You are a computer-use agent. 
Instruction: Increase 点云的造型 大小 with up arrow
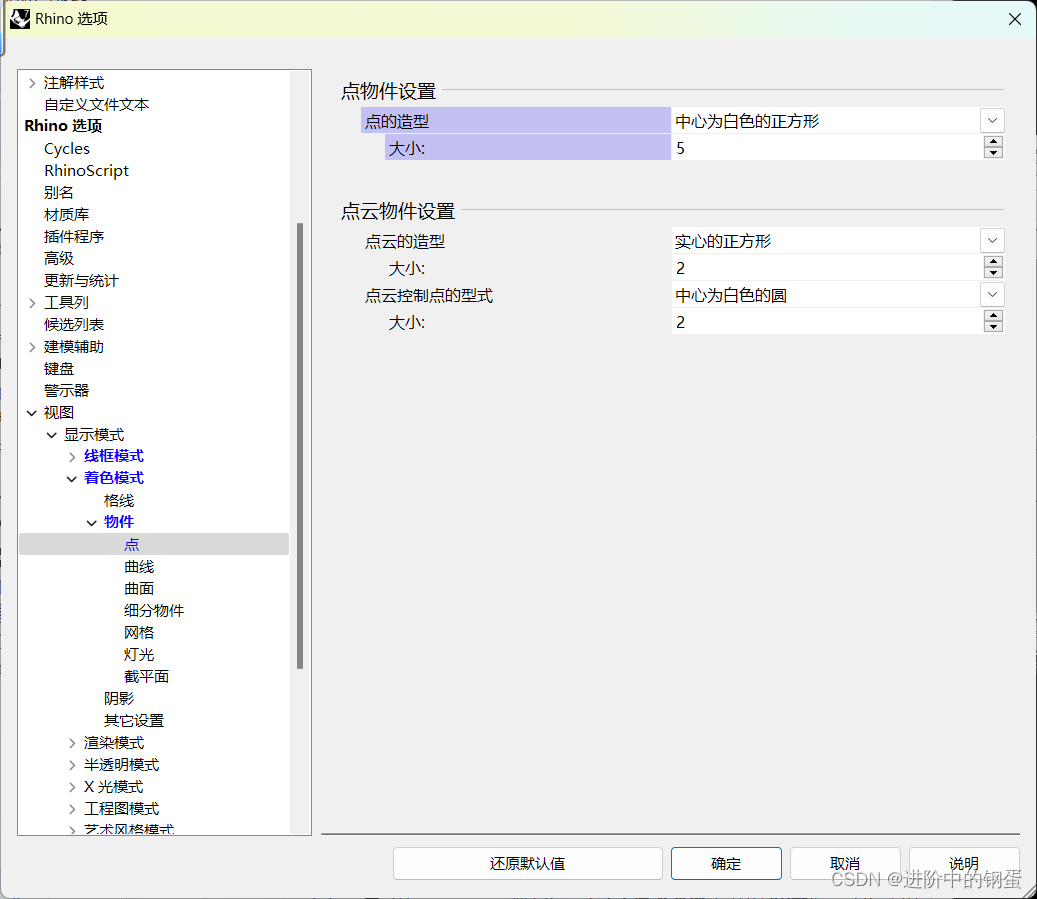pos(993,262)
